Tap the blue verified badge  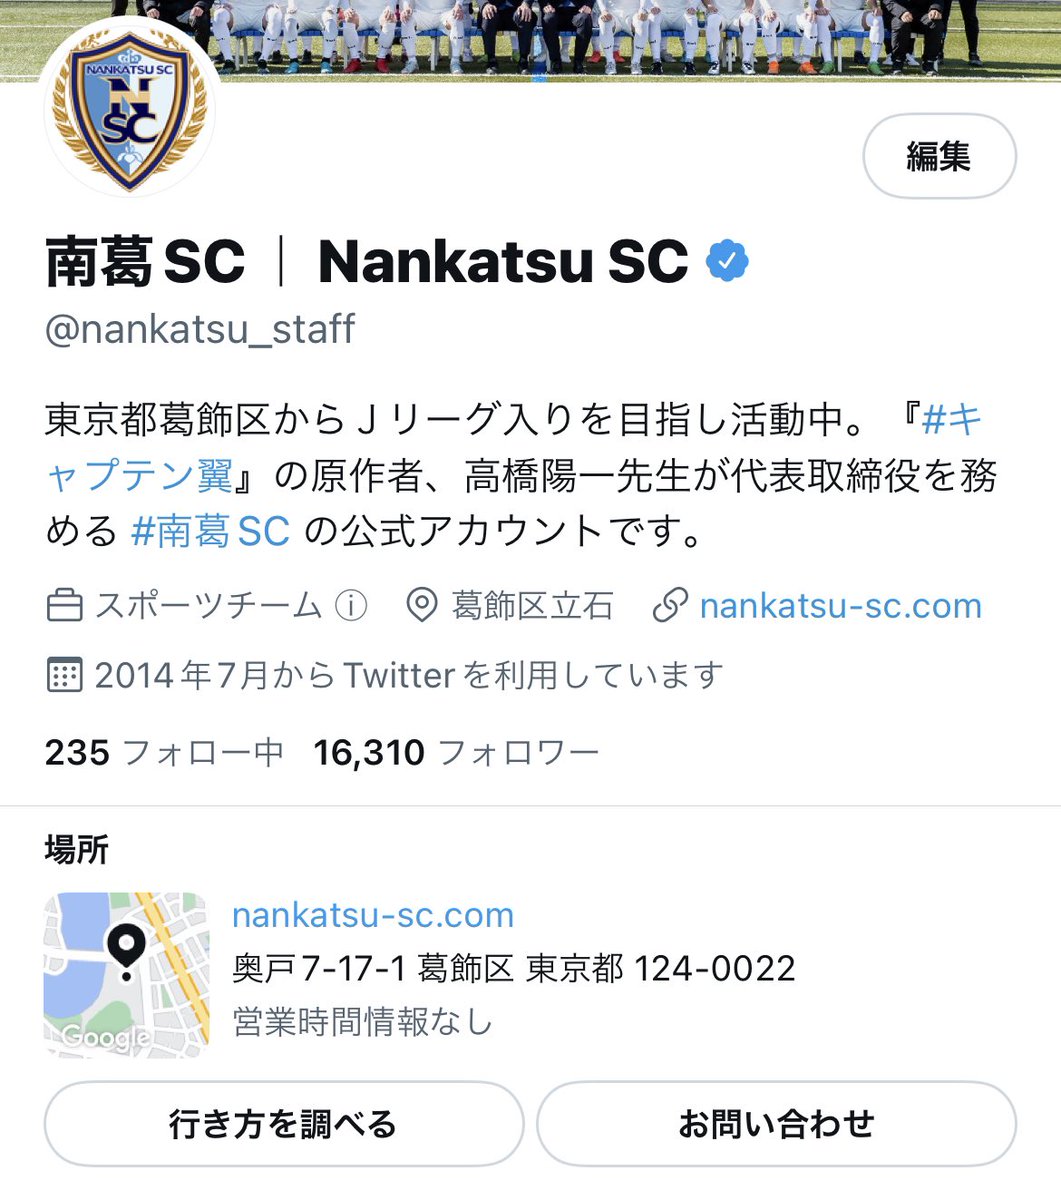point(727,262)
